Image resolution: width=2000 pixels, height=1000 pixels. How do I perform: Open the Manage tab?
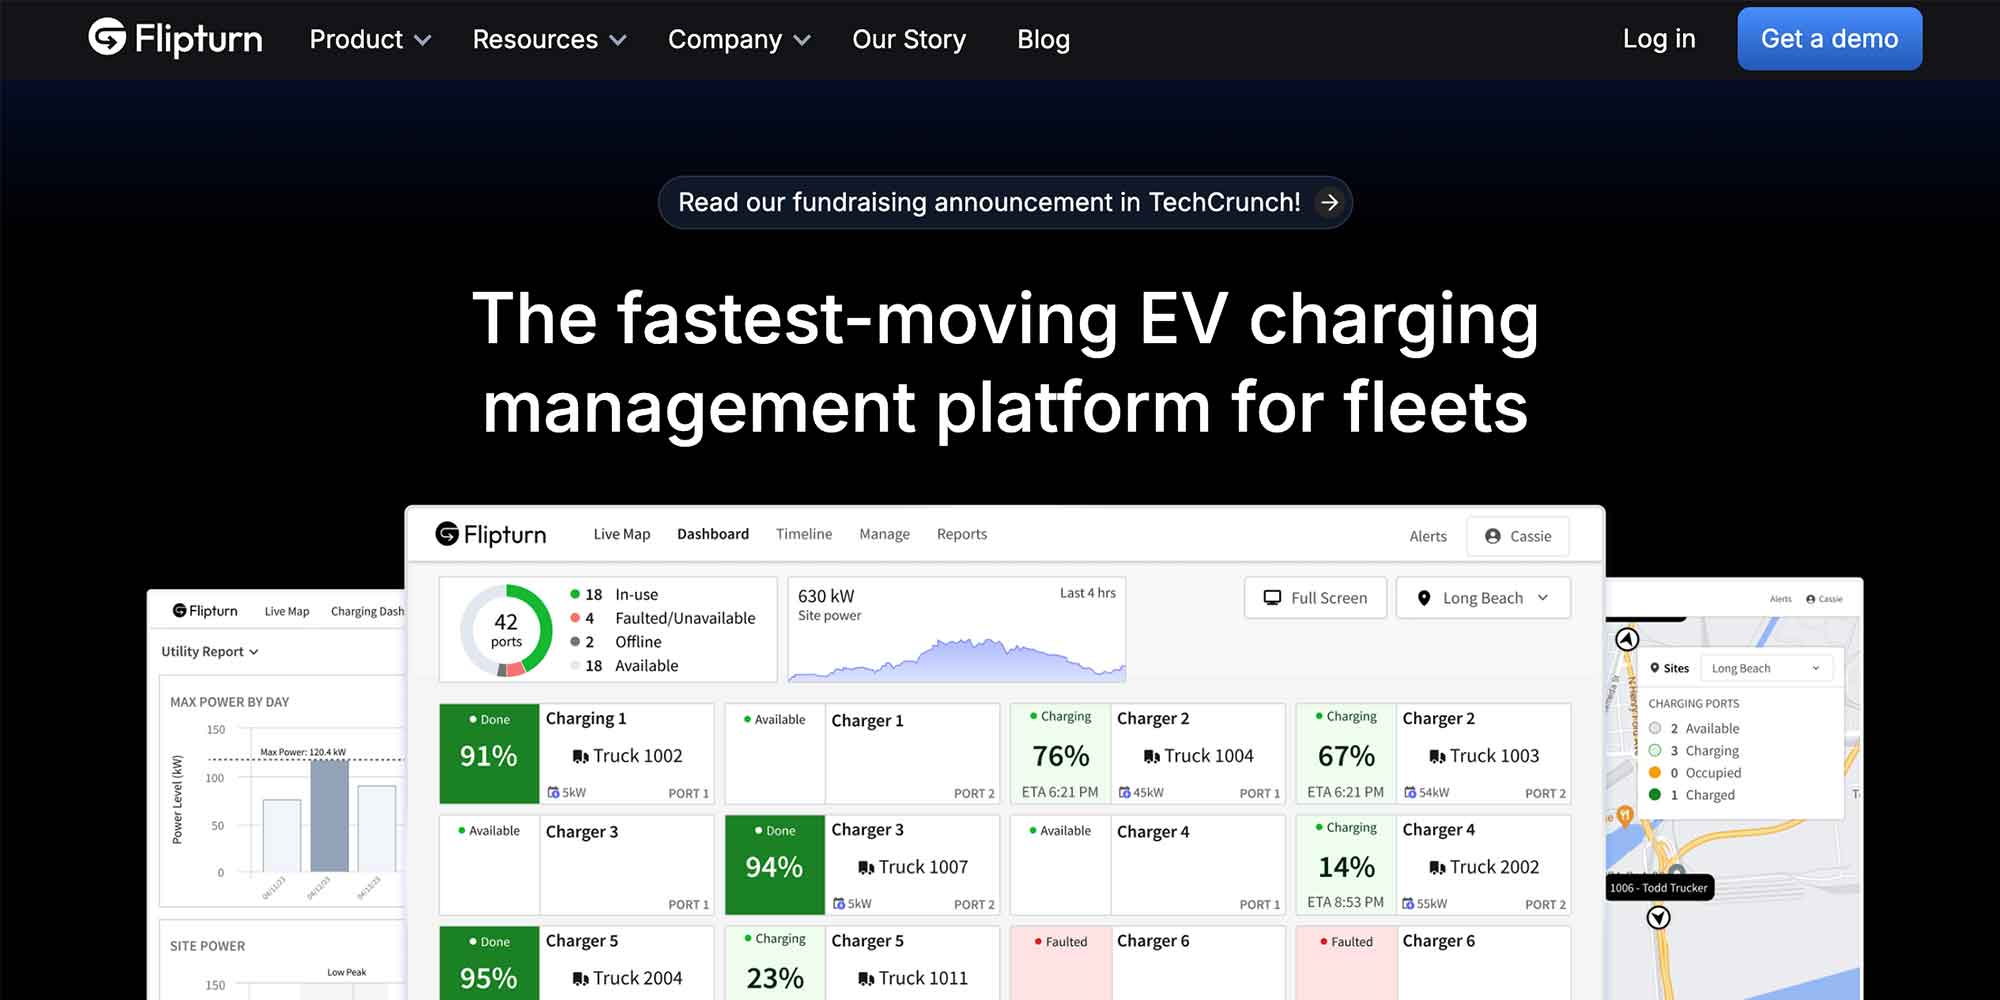point(885,534)
